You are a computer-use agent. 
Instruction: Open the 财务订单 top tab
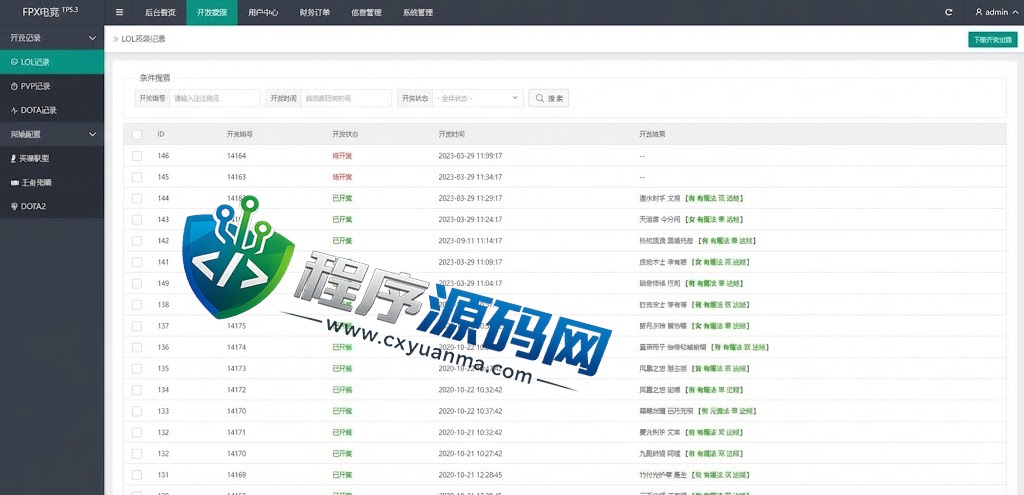click(315, 12)
